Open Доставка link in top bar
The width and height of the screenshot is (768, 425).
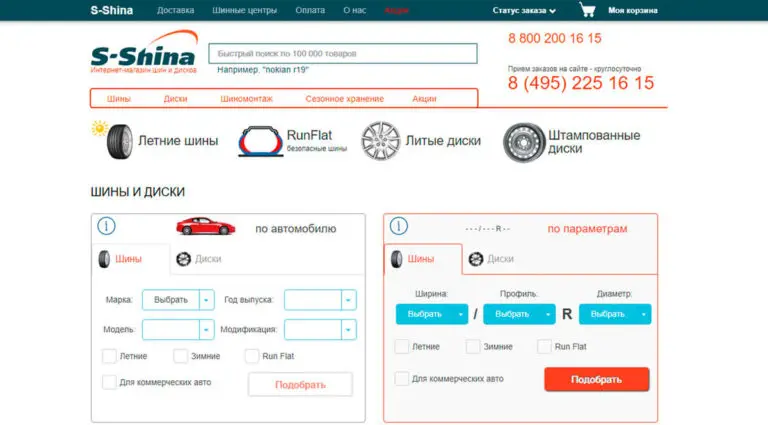175,10
